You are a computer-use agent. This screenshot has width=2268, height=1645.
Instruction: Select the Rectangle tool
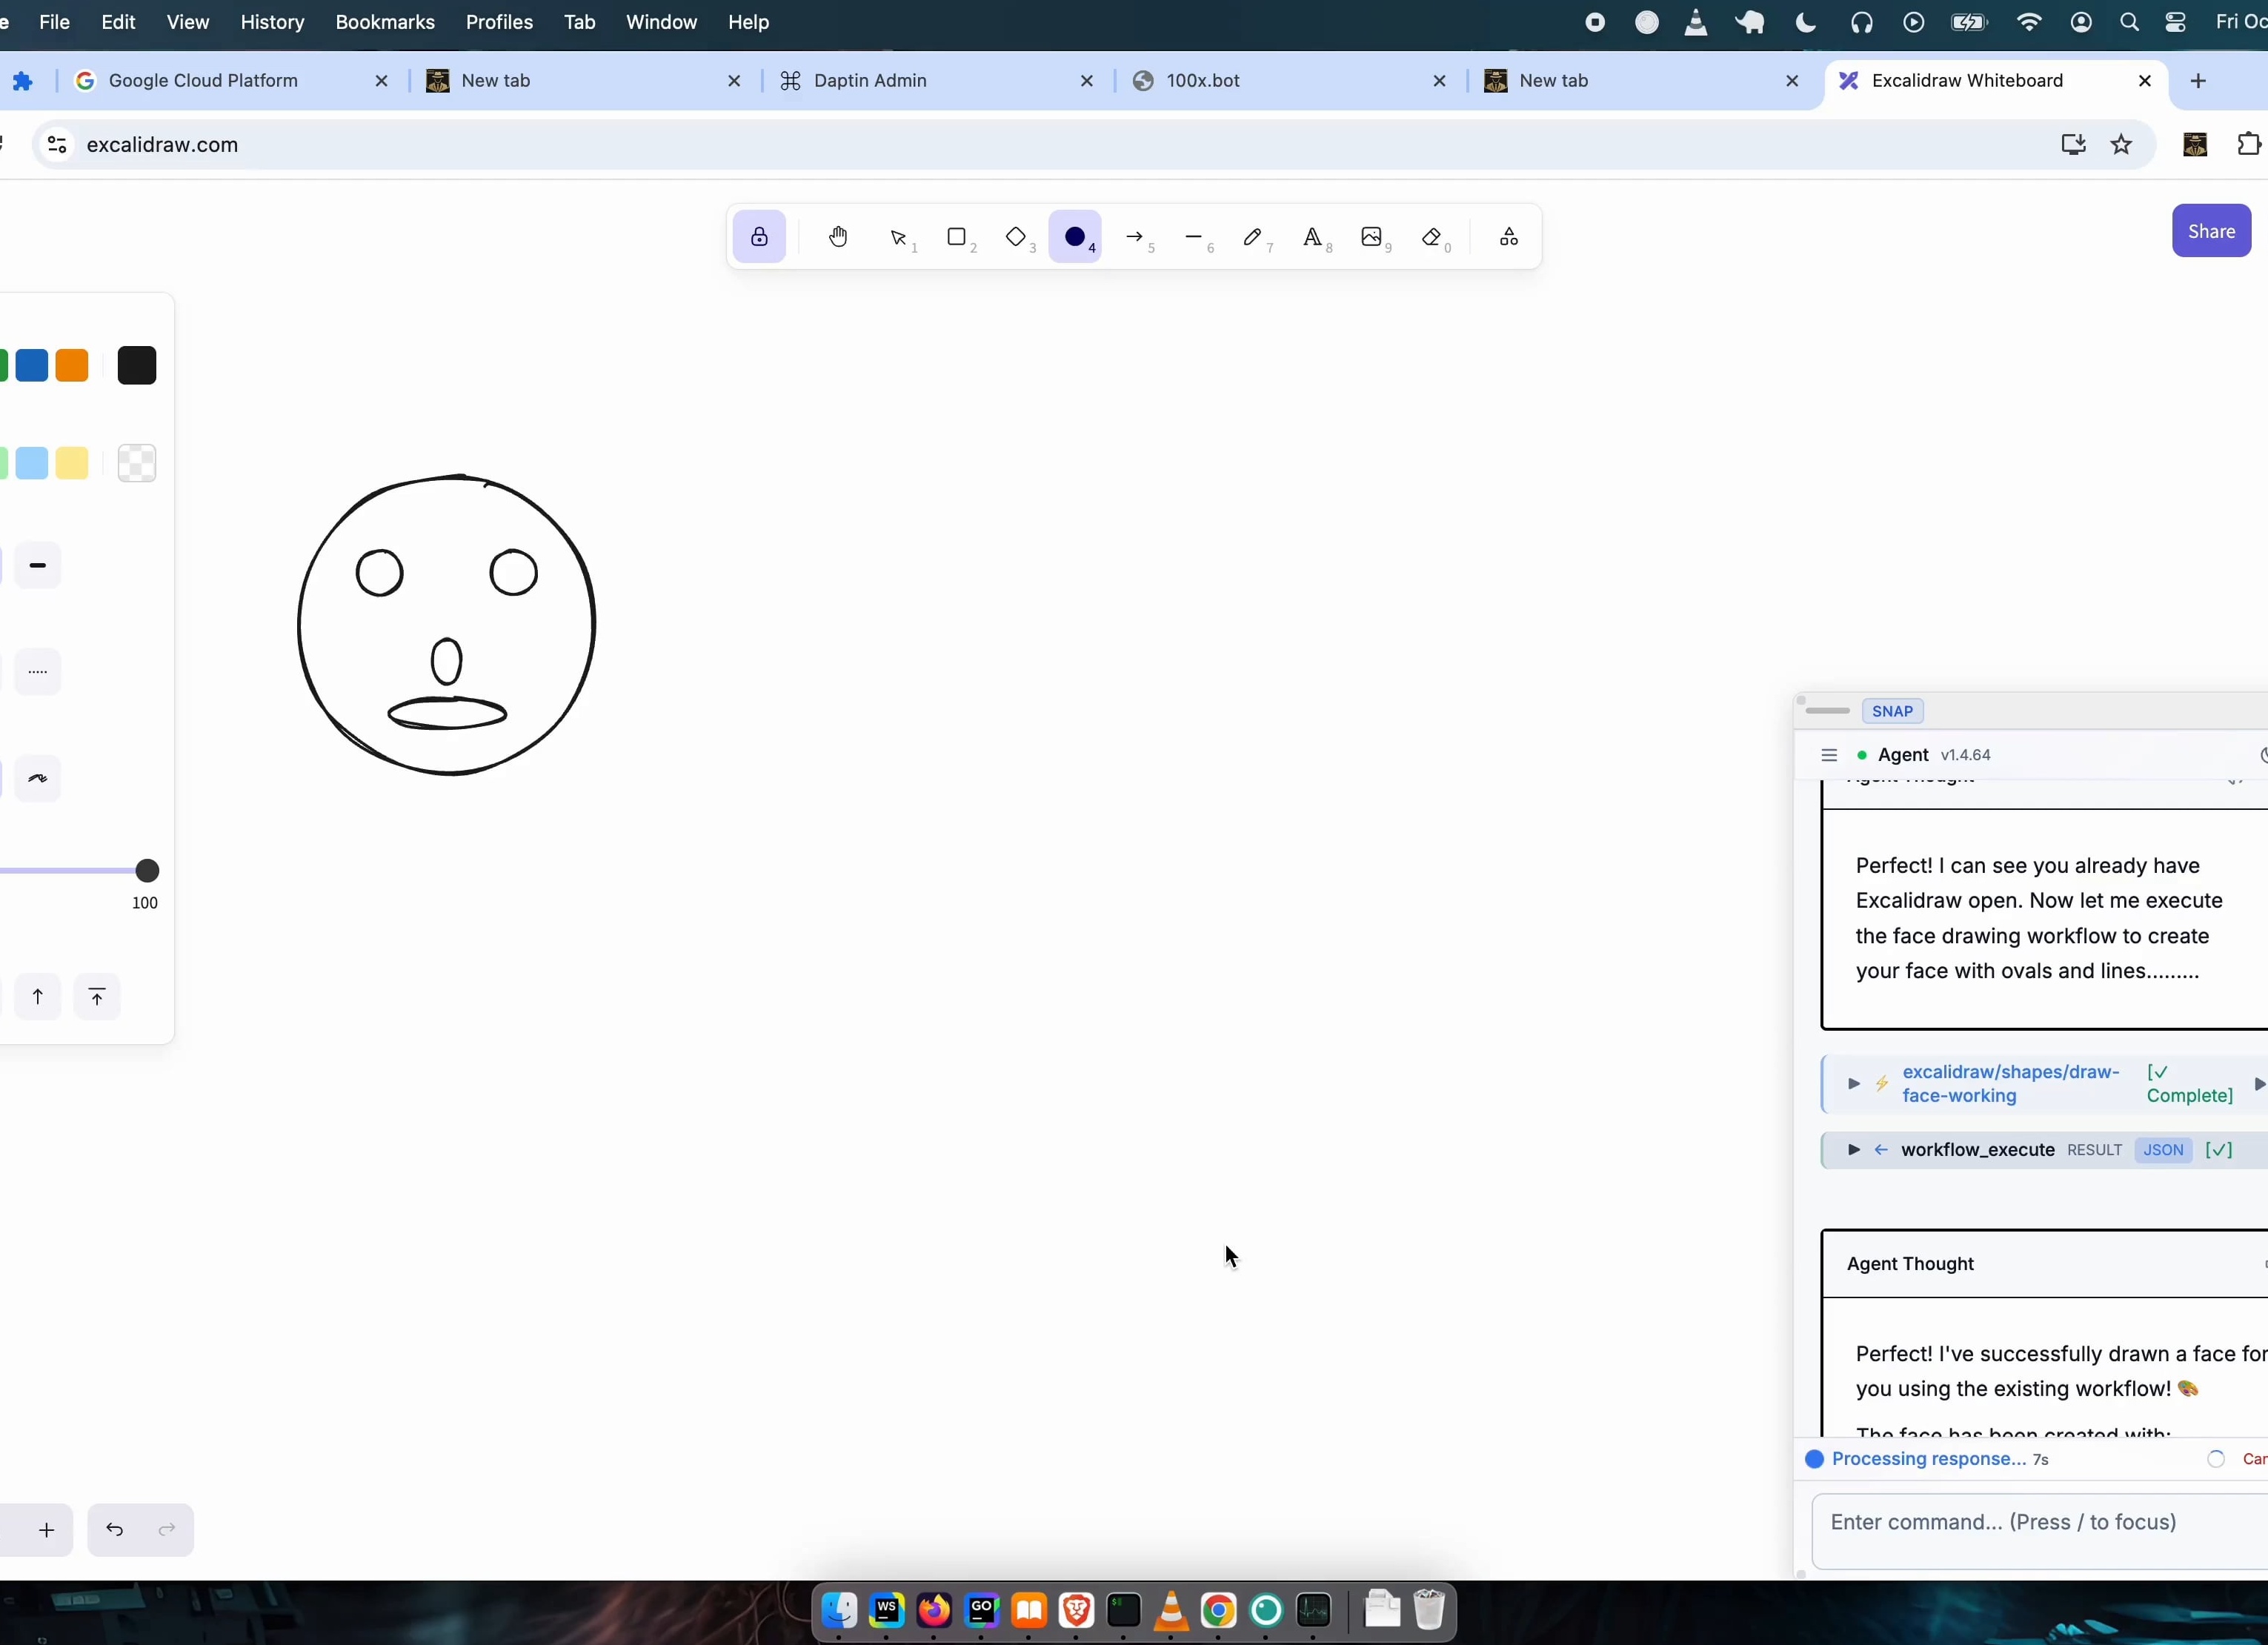957,237
